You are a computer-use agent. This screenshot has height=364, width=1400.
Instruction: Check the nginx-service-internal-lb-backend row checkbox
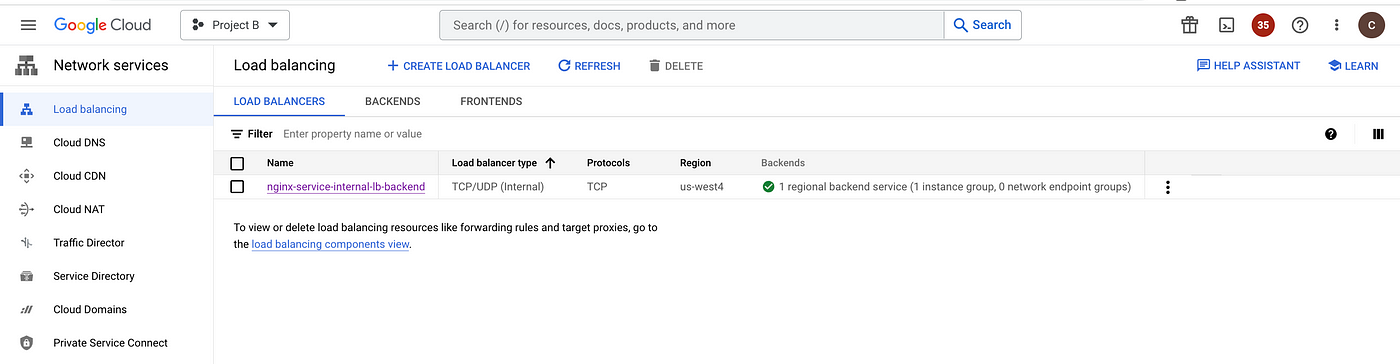tap(237, 187)
